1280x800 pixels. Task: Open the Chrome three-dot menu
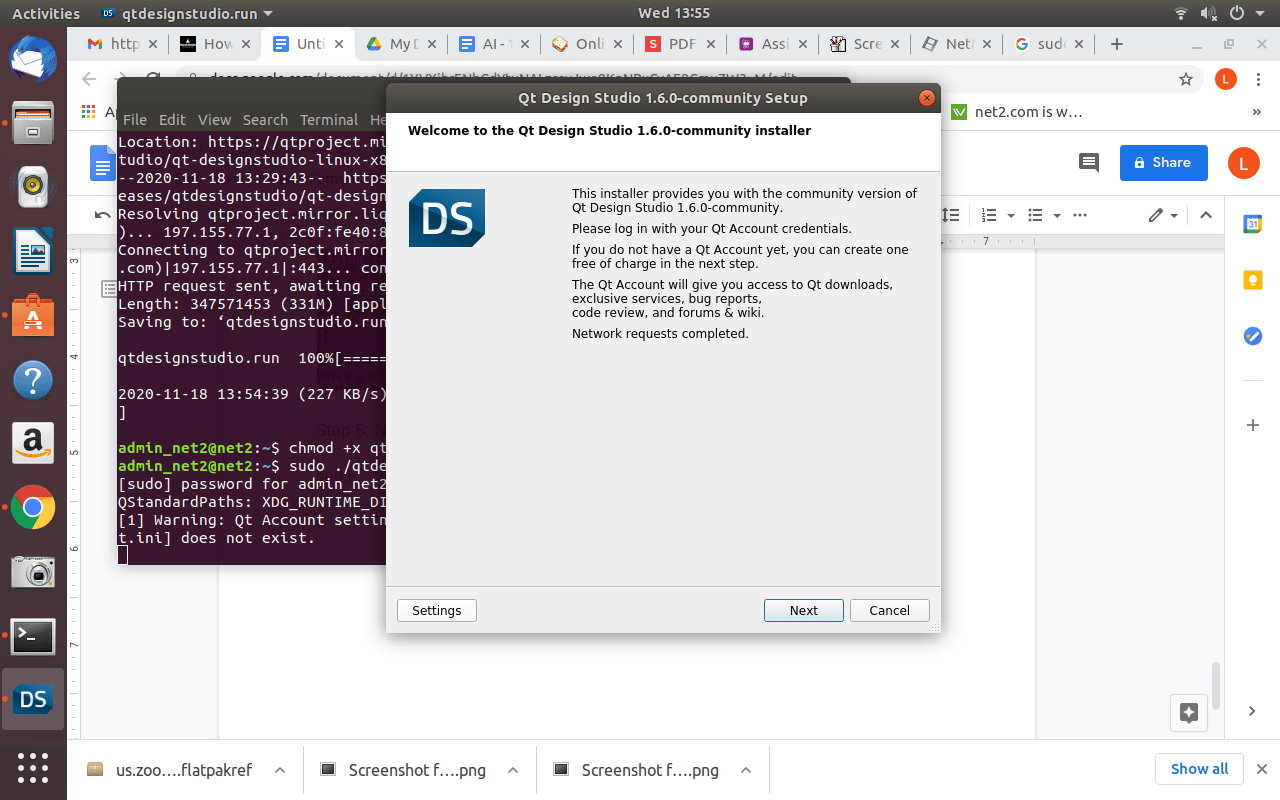[1259, 78]
